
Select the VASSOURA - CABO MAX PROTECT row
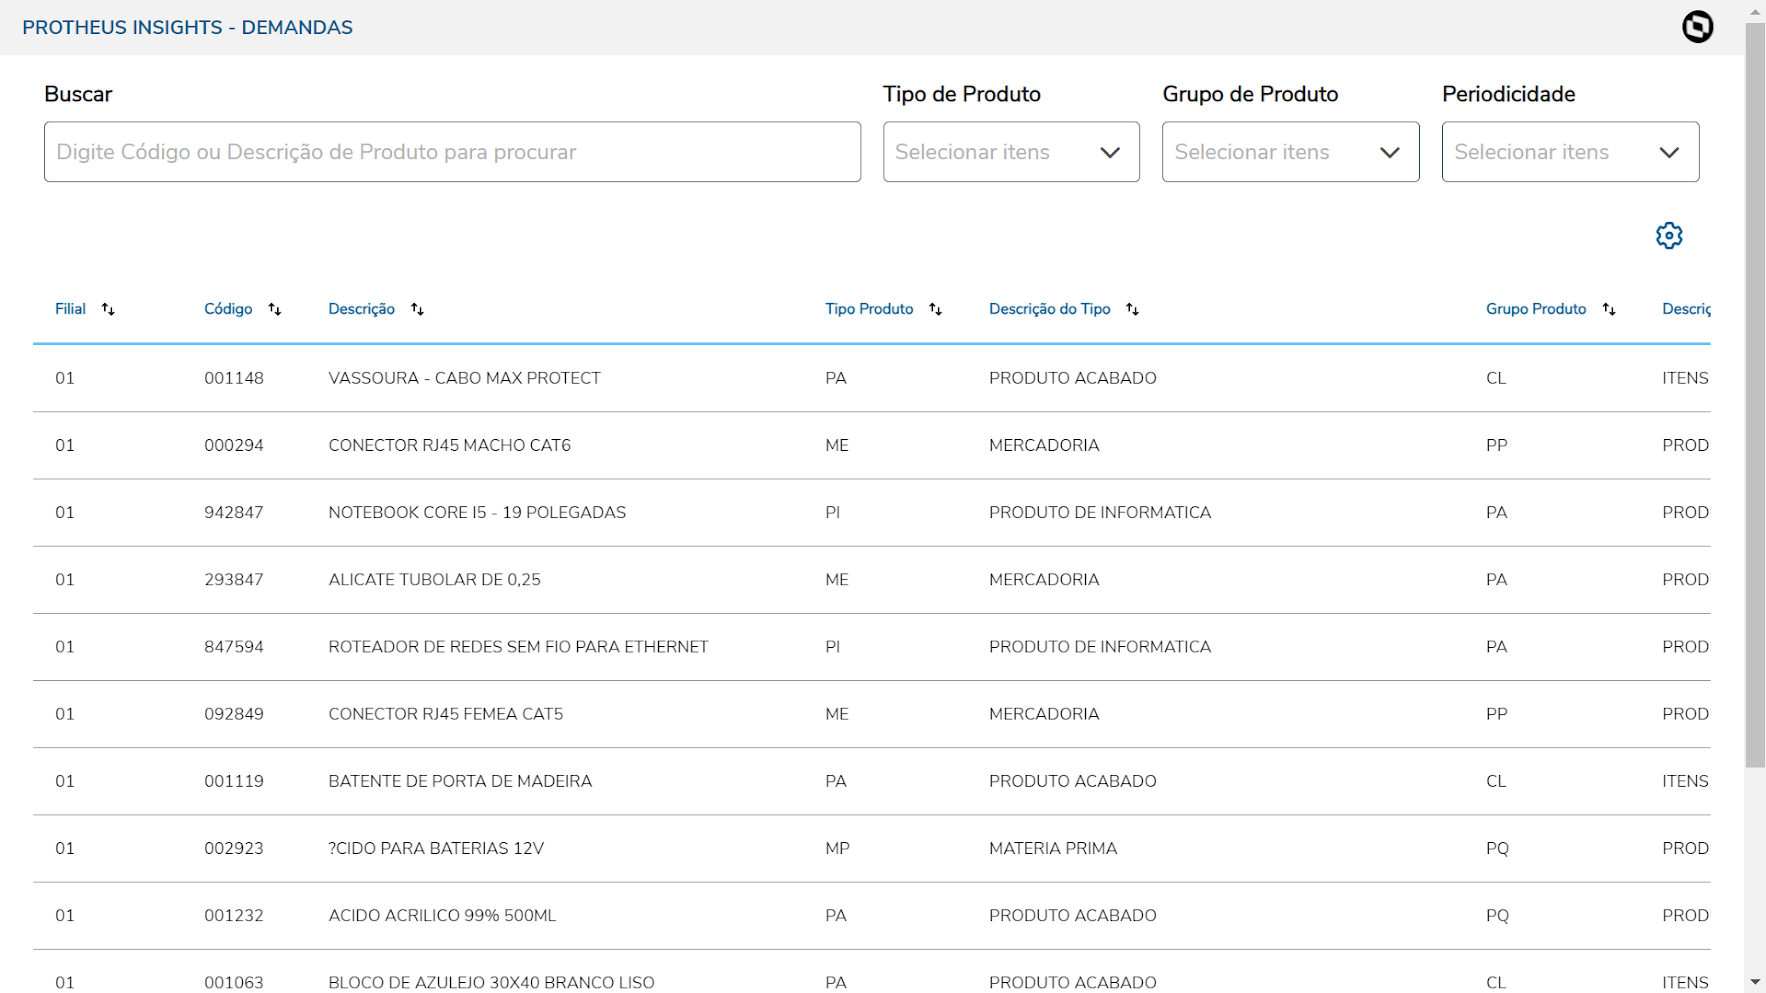click(464, 378)
